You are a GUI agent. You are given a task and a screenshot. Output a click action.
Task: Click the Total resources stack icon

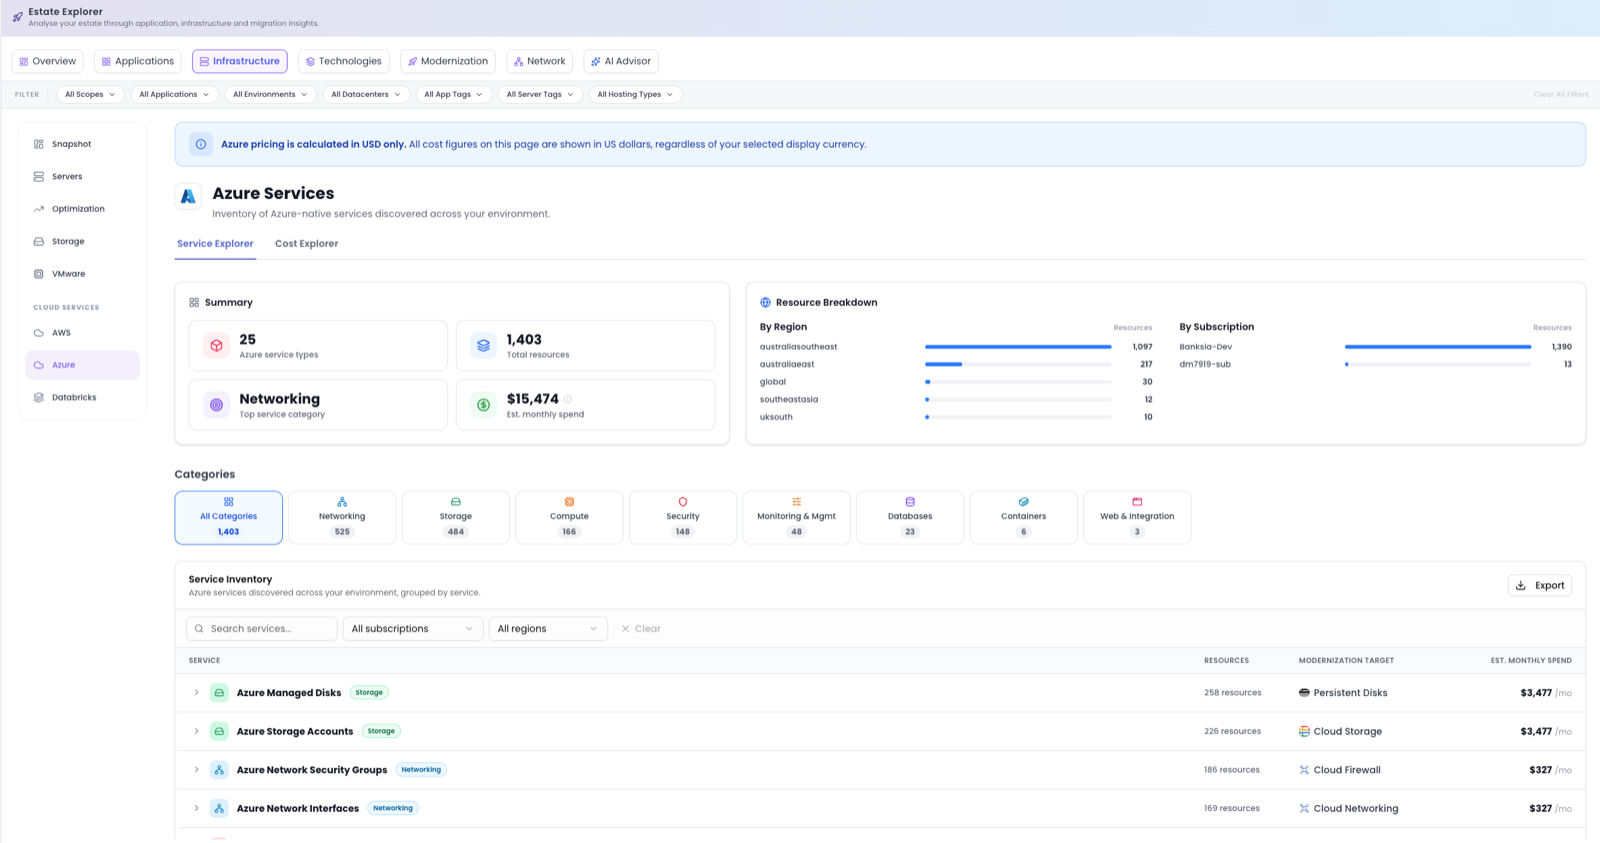click(484, 346)
